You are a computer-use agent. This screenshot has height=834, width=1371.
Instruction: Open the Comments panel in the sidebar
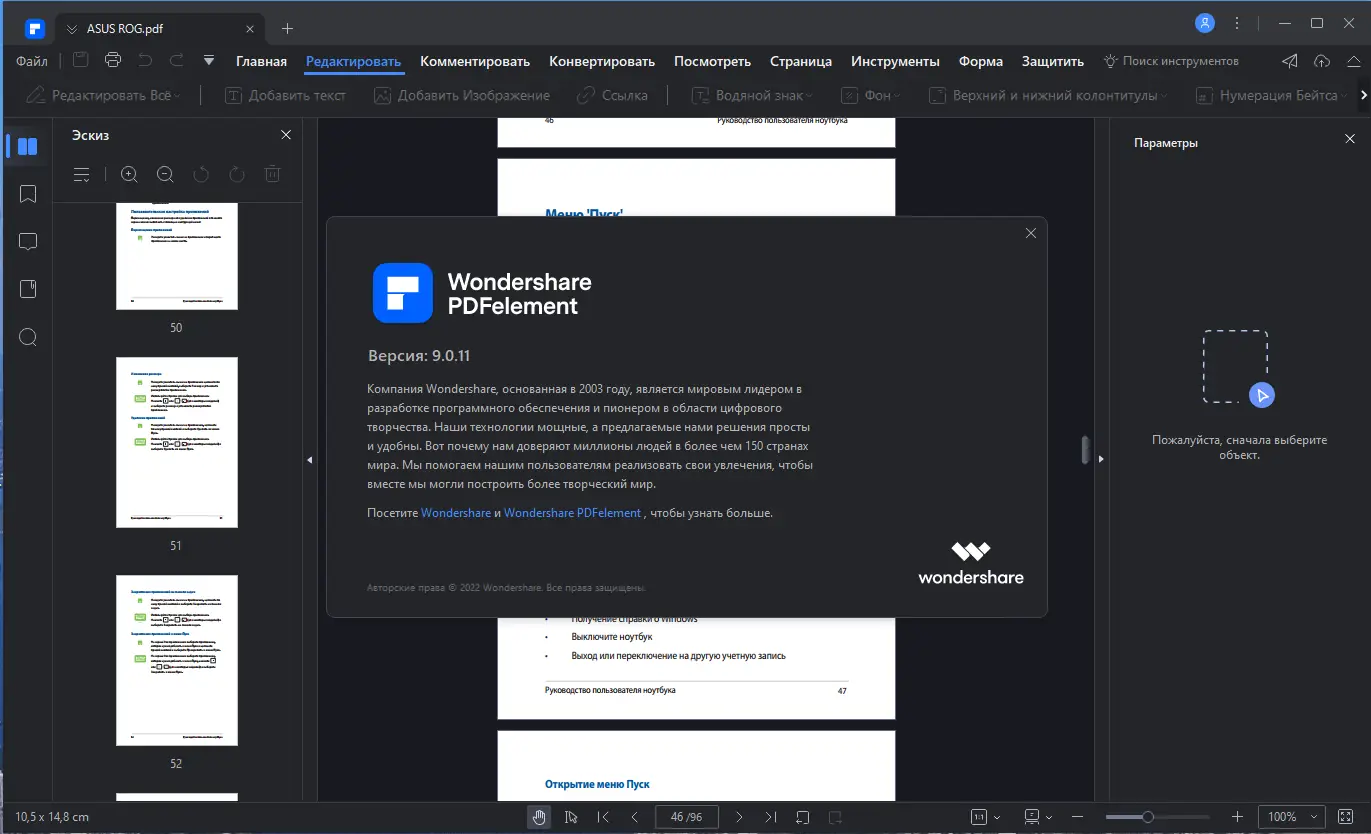(27, 241)
